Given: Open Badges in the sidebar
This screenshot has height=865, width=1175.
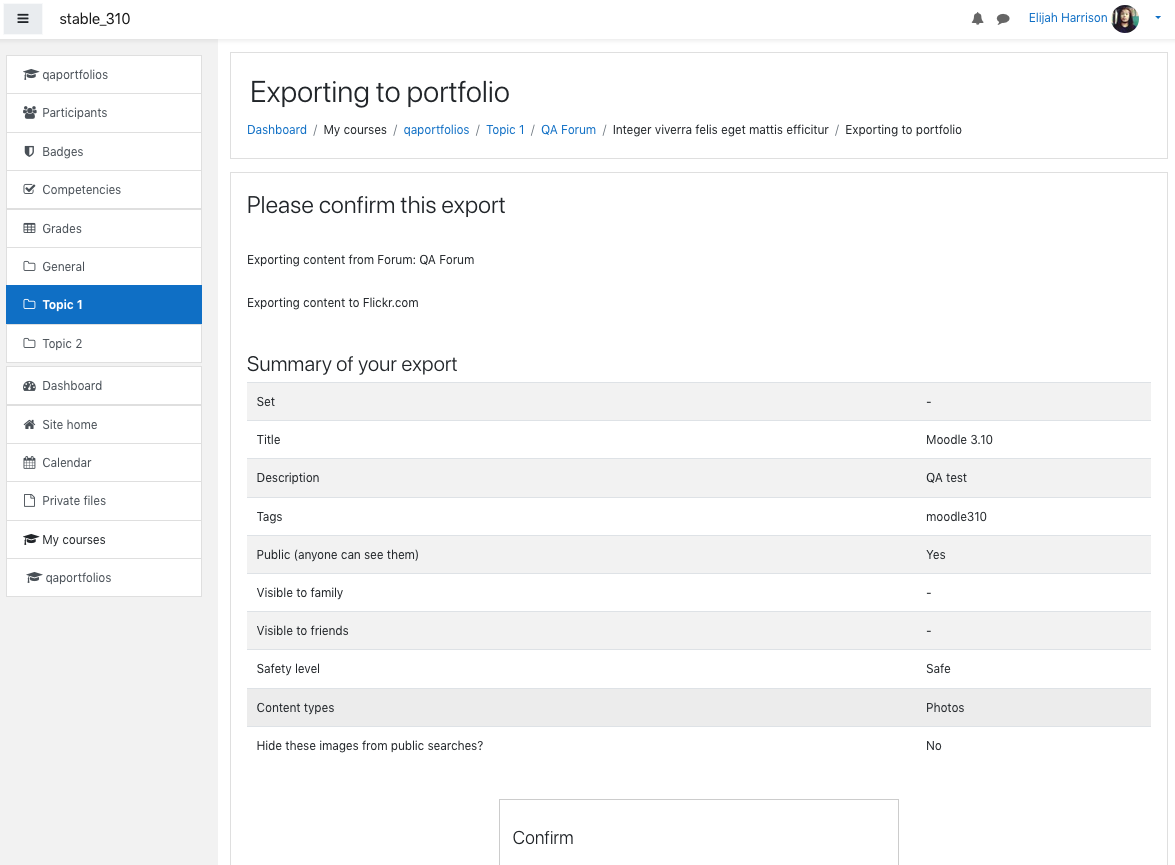Looking at the screenshot, I should tap(104, 151).
